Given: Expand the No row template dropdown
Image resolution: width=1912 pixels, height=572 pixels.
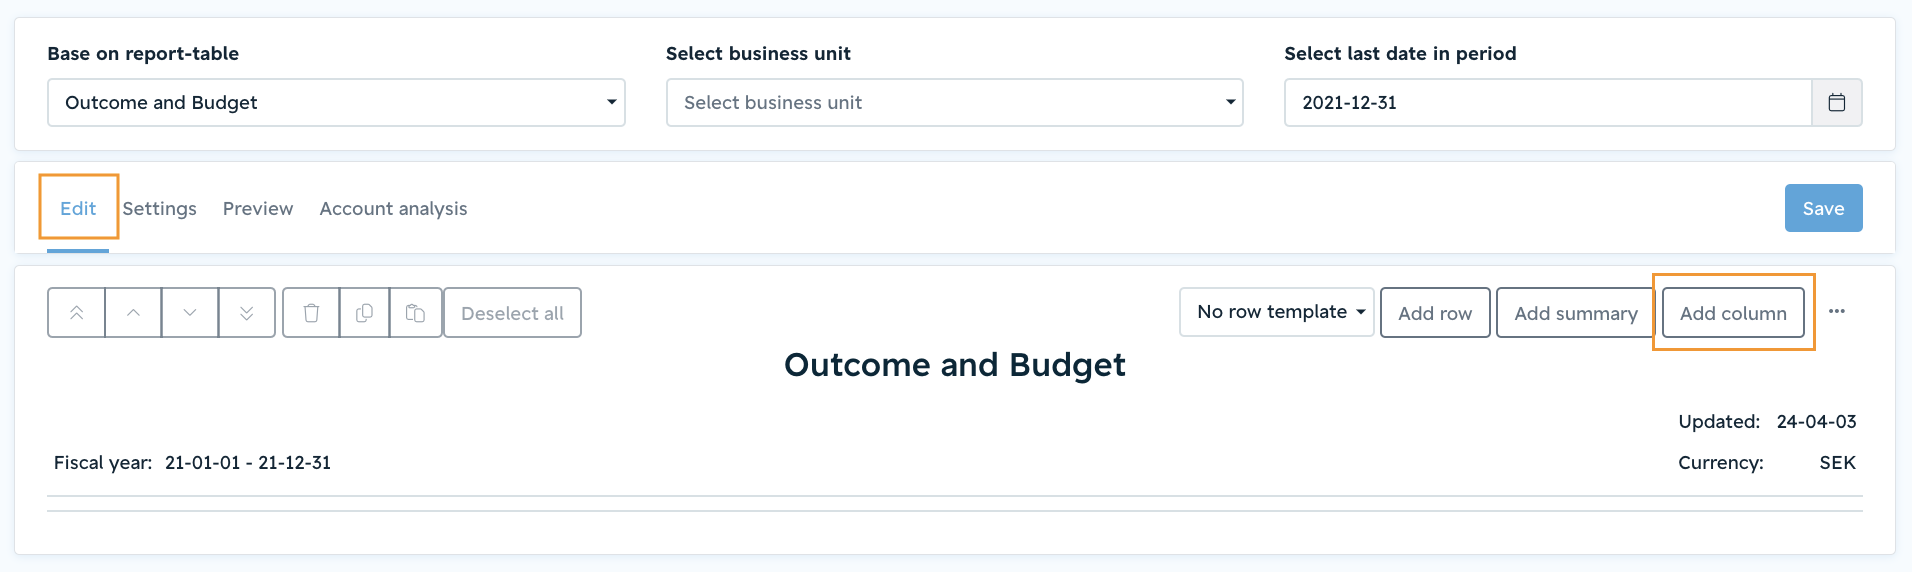Looking at the screenshot, I should pyautogui.click(x=1277, y=312).
